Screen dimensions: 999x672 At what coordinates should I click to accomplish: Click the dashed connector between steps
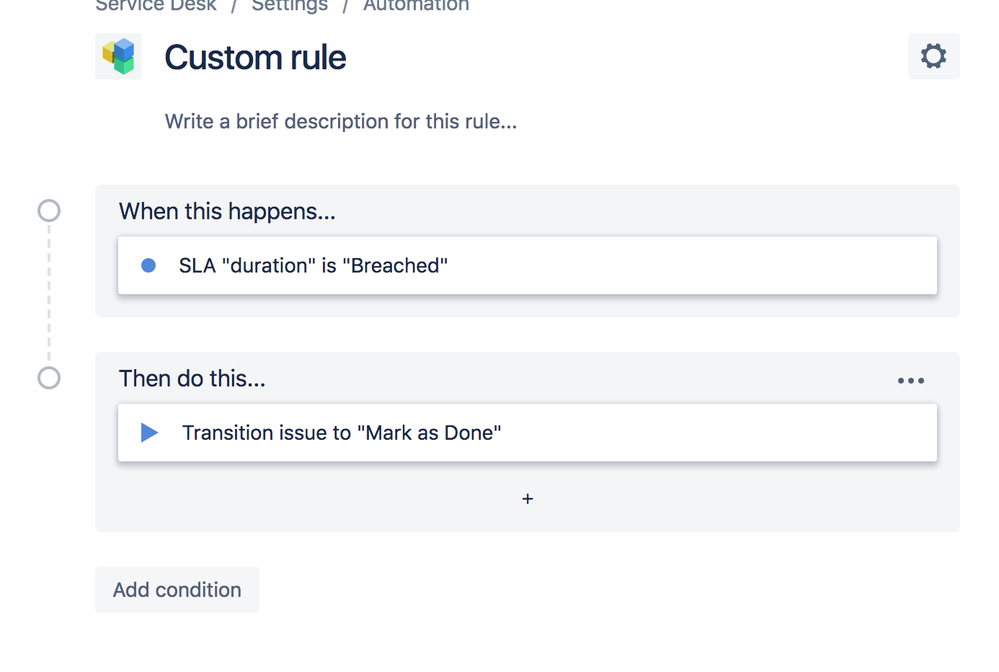pos(48,295)
